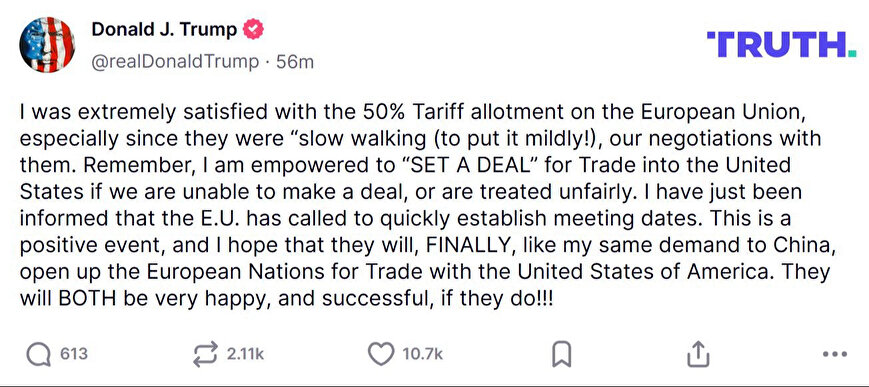Open the 56m timestamp link
869x387 pixels.
[295, 62]
